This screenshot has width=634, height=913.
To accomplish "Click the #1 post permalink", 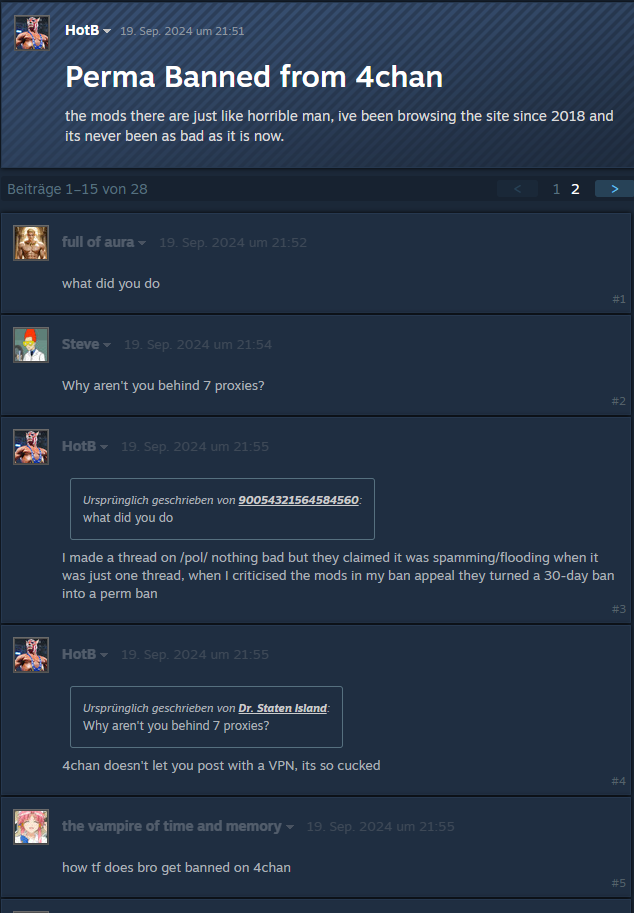I will click(x=619, y=299).
